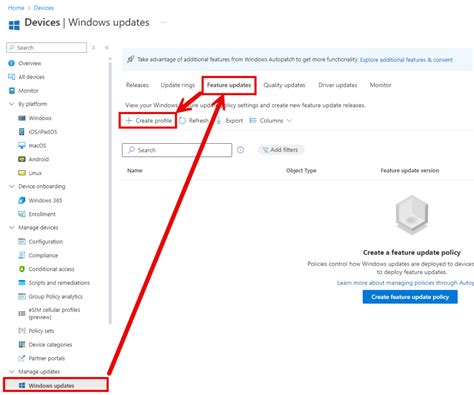Select the Android platform icon
The height and width of the screenshot is (395, 474).
click(x=22, y=159)
